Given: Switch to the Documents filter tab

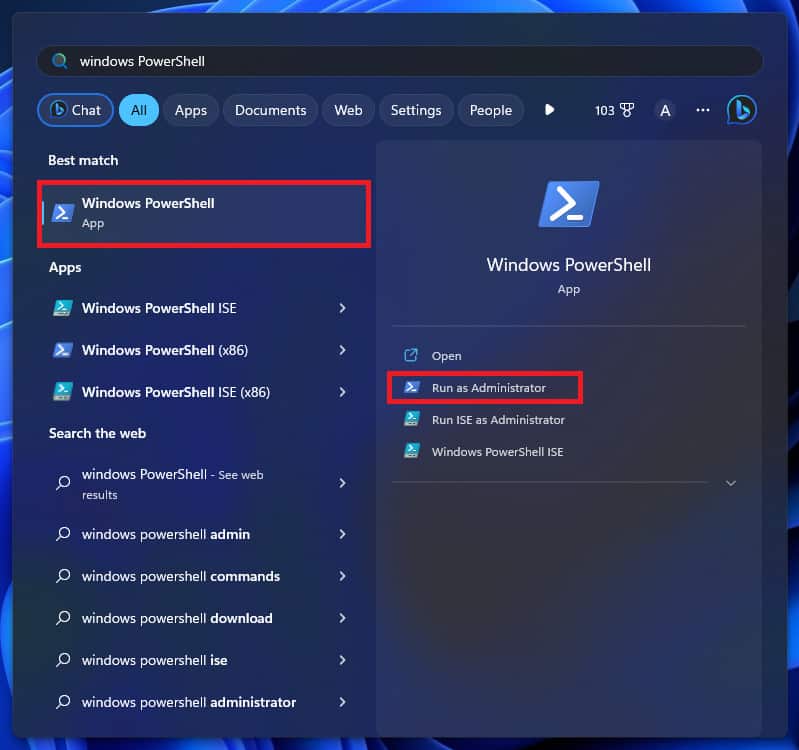Looking at the screenshot, I should (270, 110).
